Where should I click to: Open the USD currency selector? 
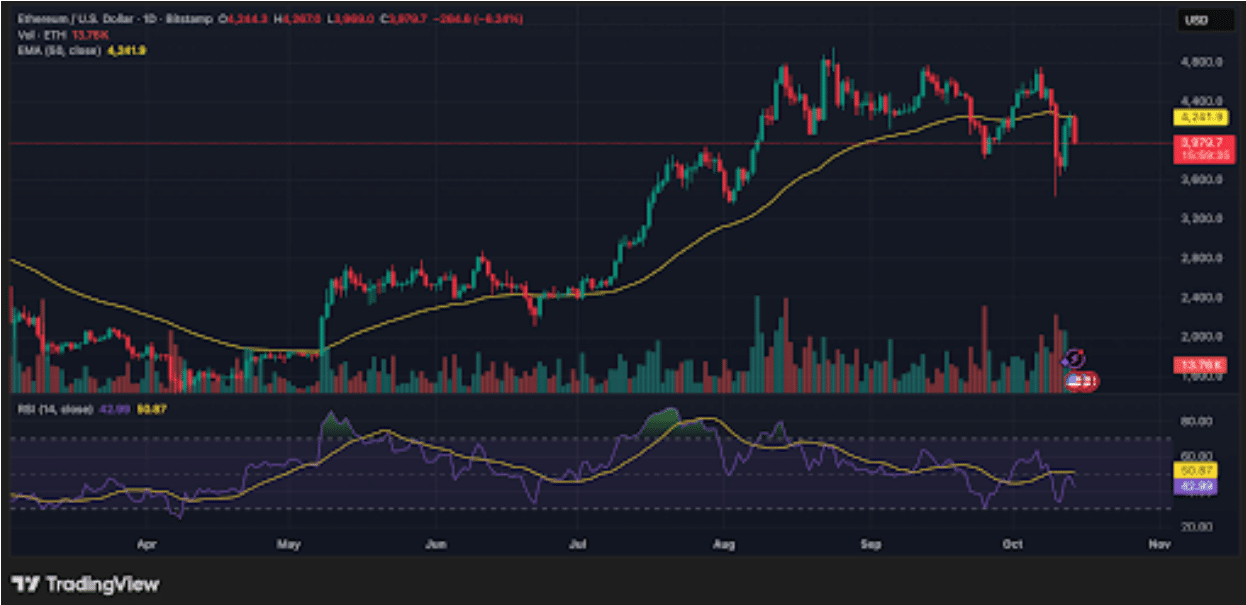[x=1197, y=18]
